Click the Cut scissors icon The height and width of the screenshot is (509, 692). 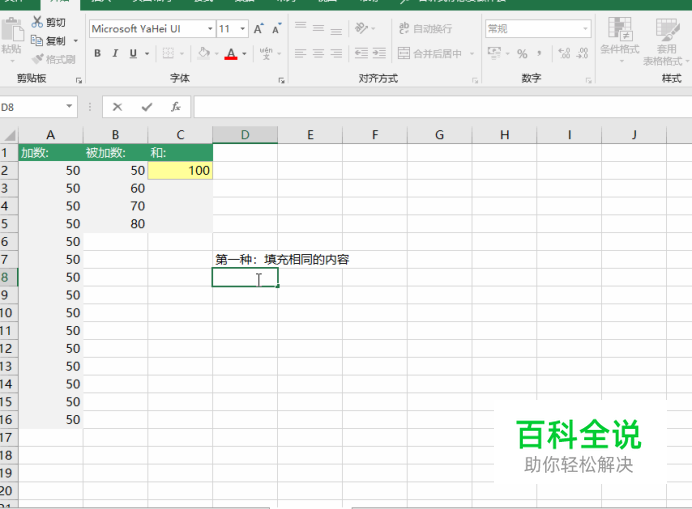tap(37, 22)
